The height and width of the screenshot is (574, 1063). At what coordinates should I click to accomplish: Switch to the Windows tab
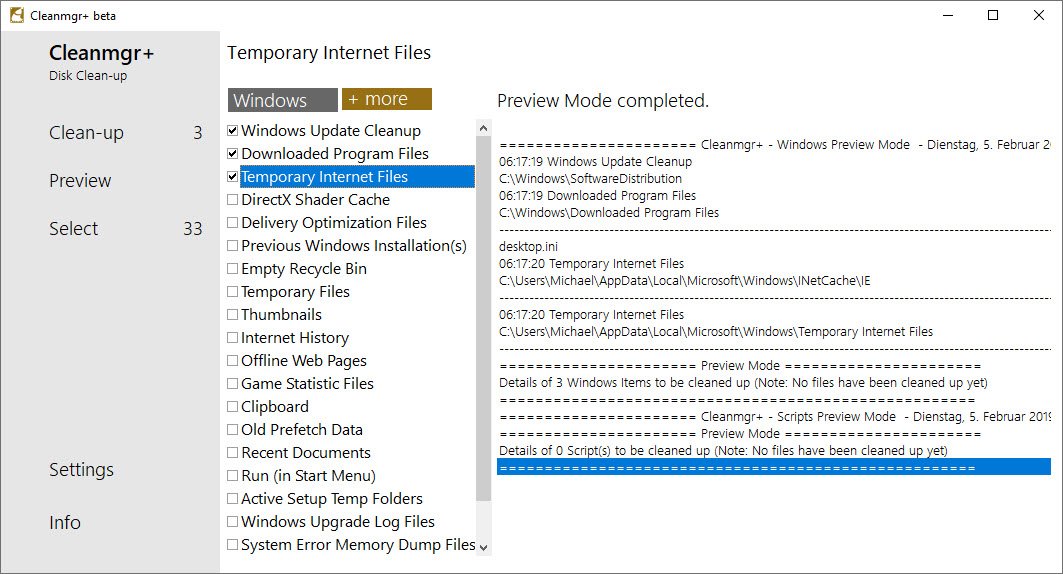(282, 100)
